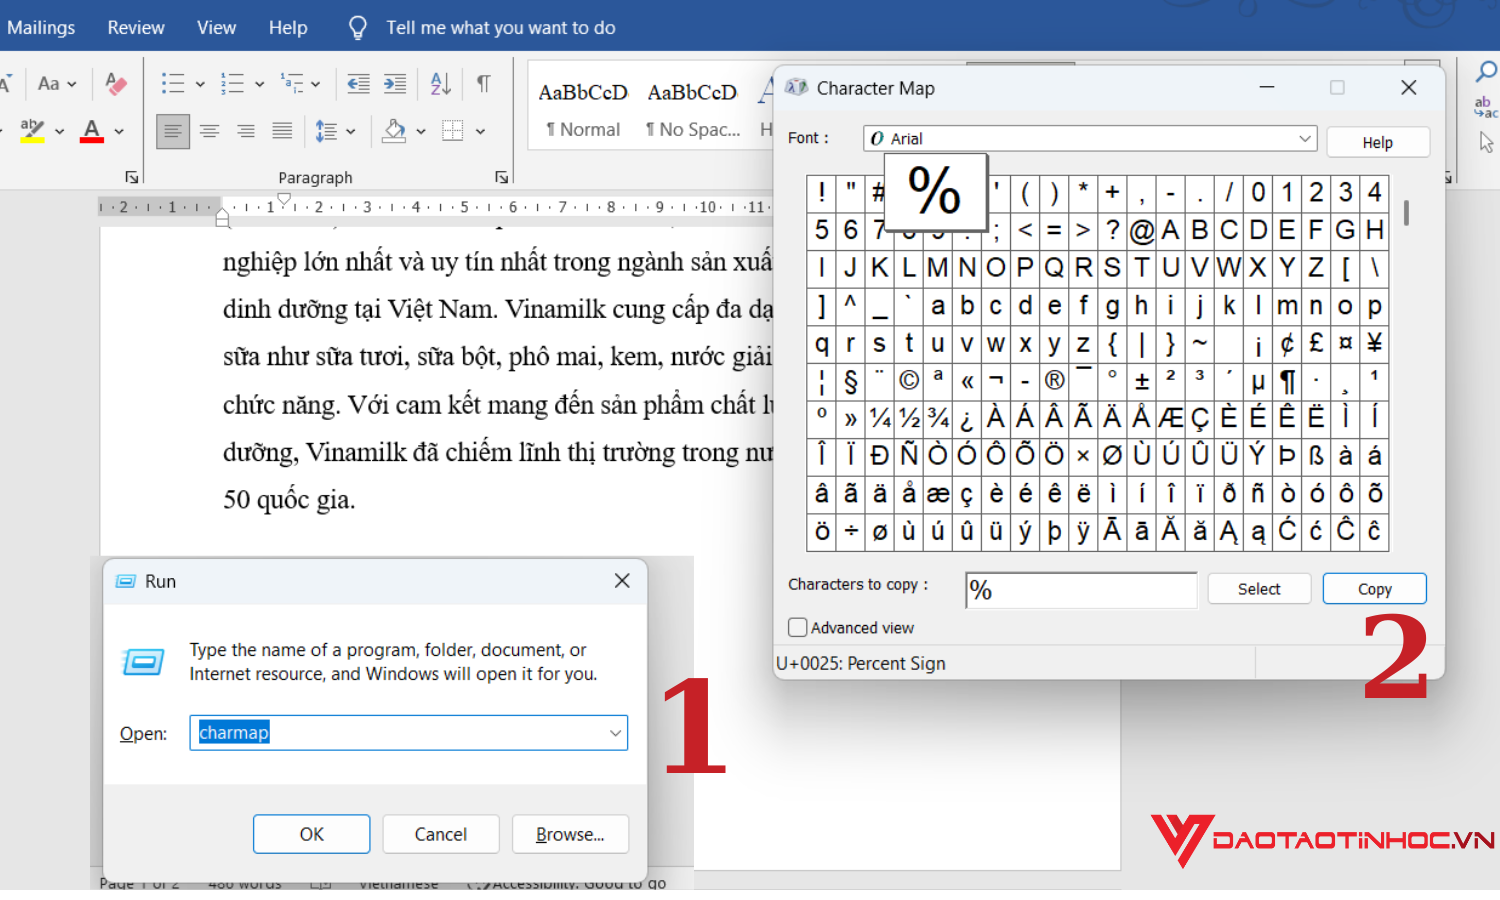Justify the paragraph text
The image size is (1500, 900).
tap(283, 131)
